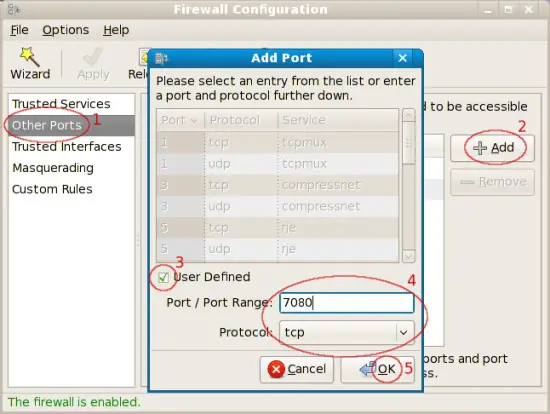Screen dimensions: 550x414
Task: Sort list by Port column header
Action: (x=180, y=120)
